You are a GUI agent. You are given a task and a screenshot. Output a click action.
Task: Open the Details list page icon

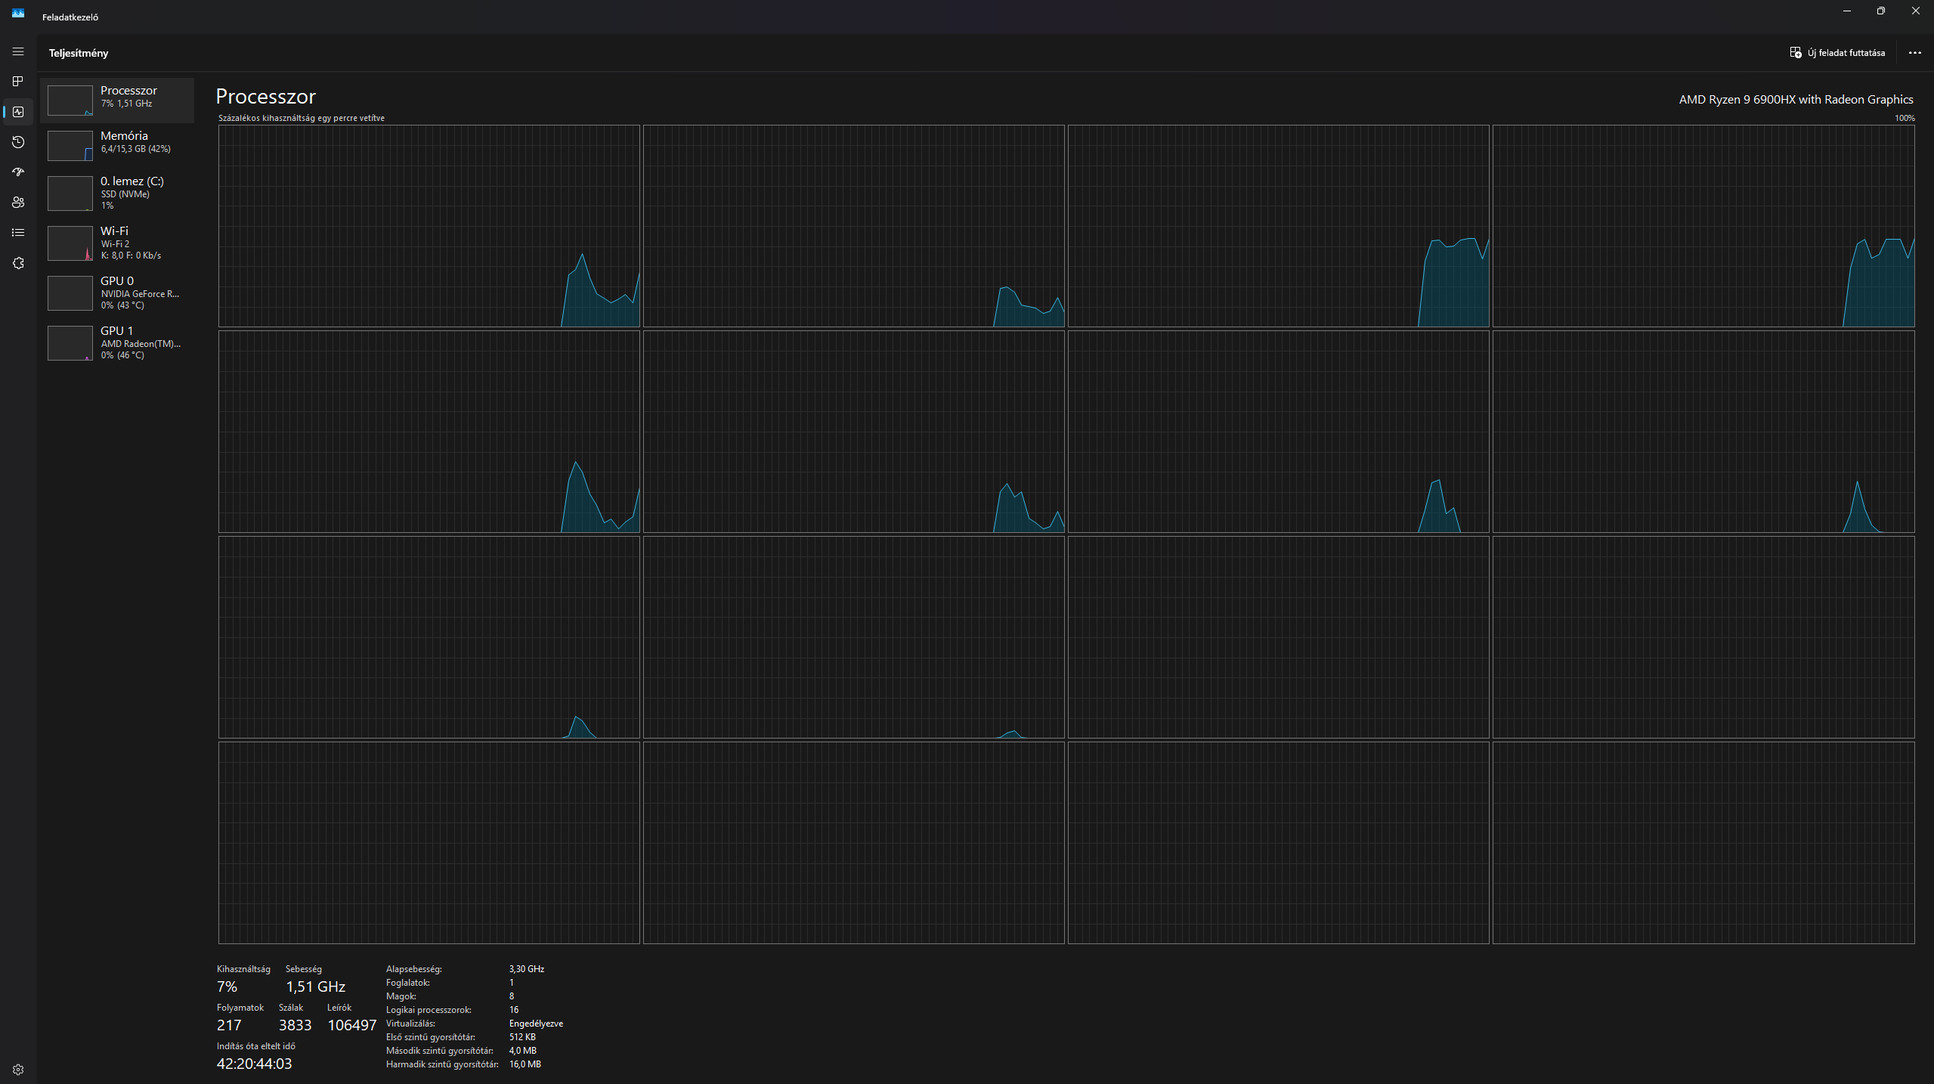18,232
